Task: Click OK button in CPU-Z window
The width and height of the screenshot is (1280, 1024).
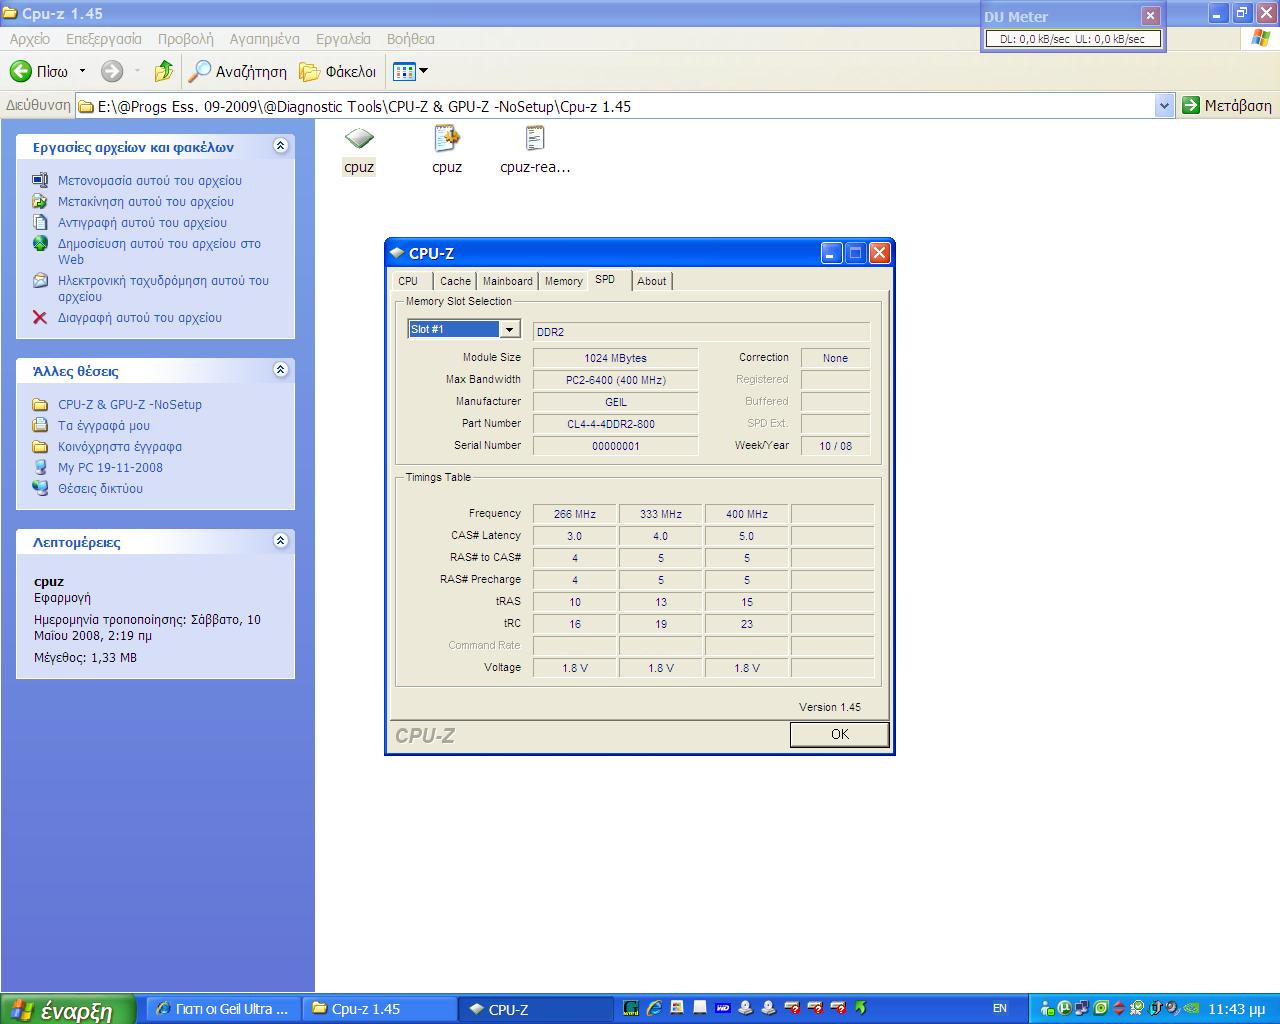Action: (x=839, y=734)
